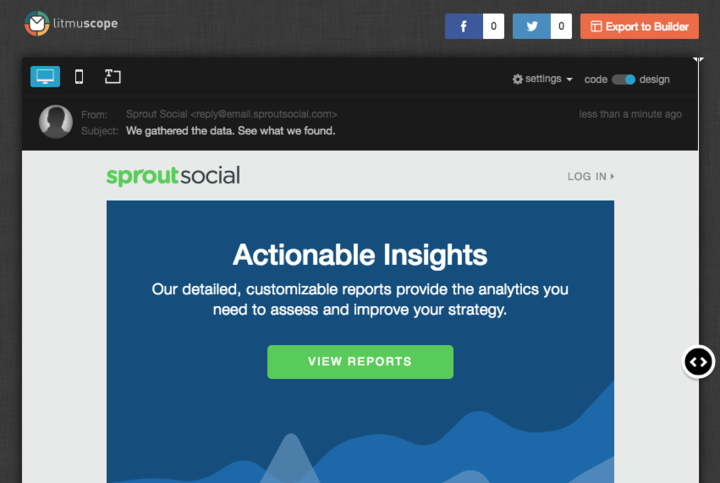Click the round resize handle with arrows

tap(698, 361)
